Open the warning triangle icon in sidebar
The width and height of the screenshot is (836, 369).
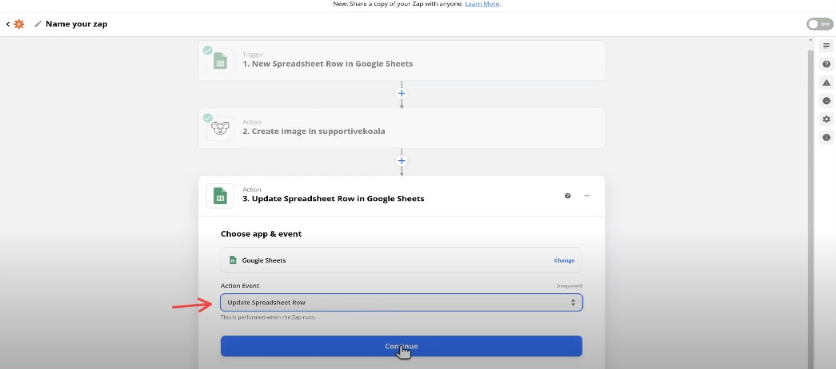[826, 83]
